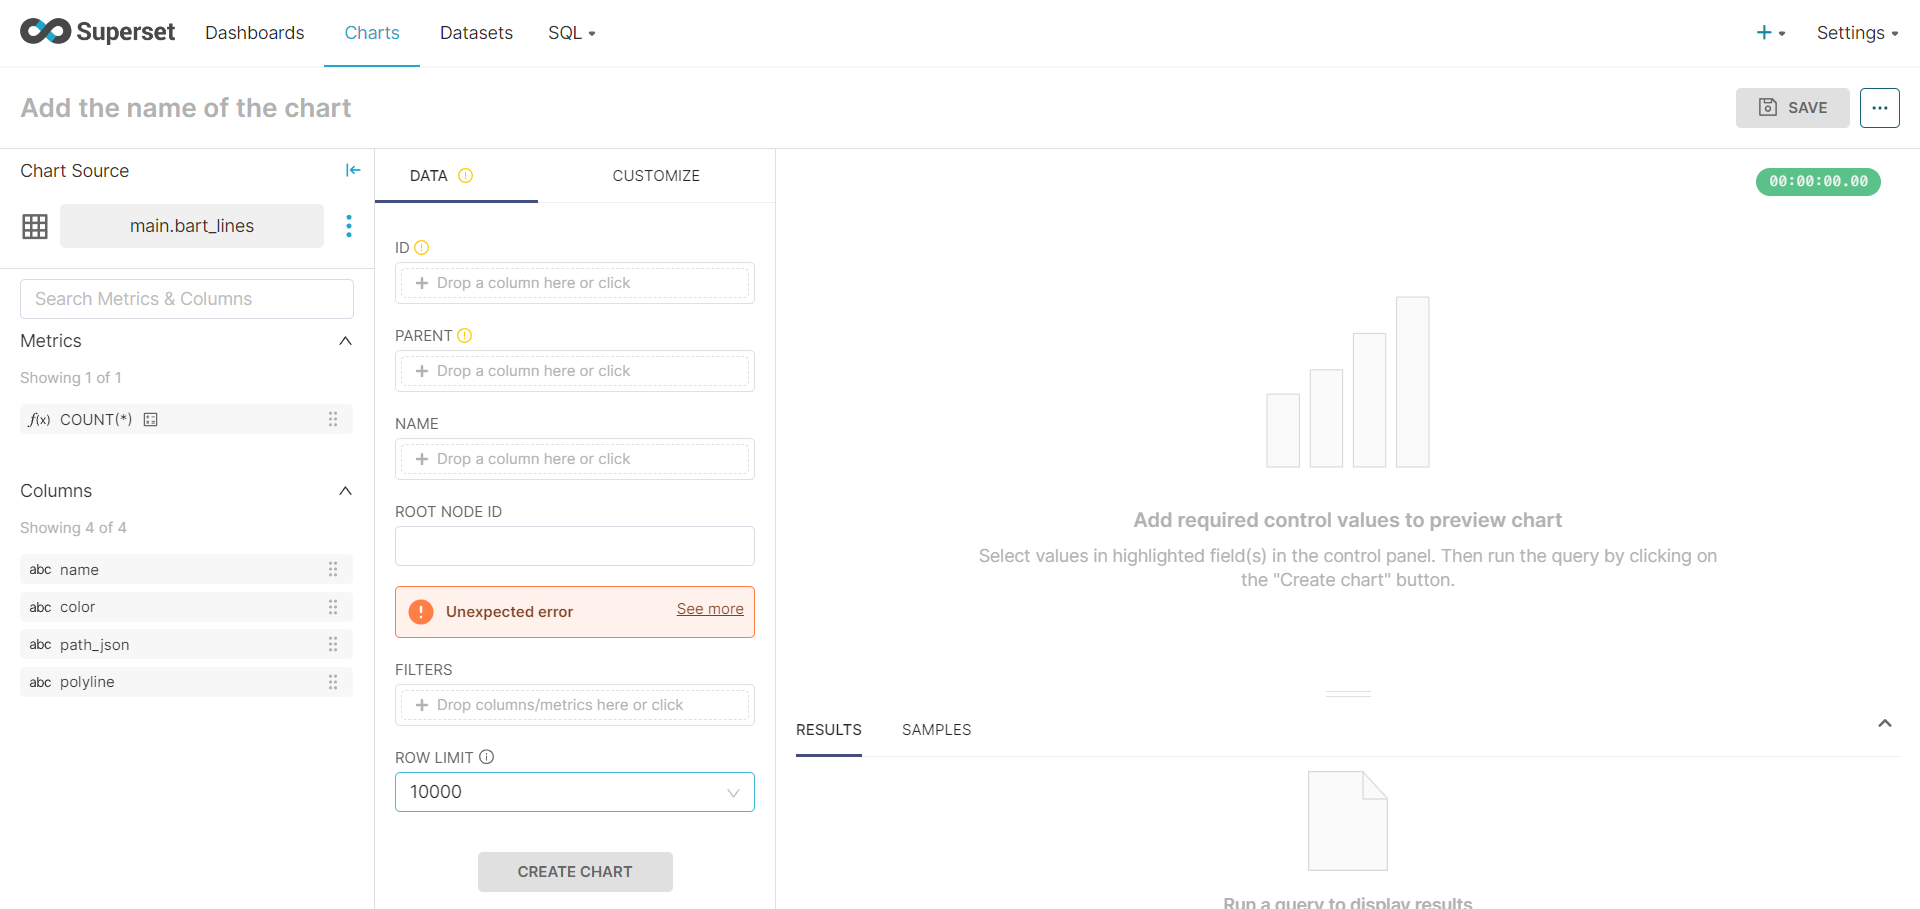1920x909 pixels.
Task: Click the CREATE CHART button
Action: [x=575, y=872]
